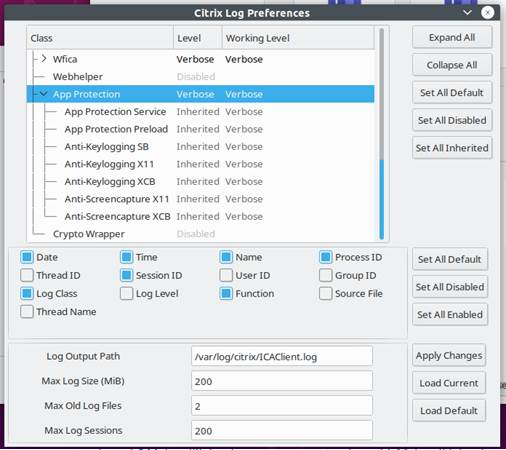Enable the Thread Name checkbox
Image resolution: width=506 pixels, height=450 pixels.
point(27,312)
